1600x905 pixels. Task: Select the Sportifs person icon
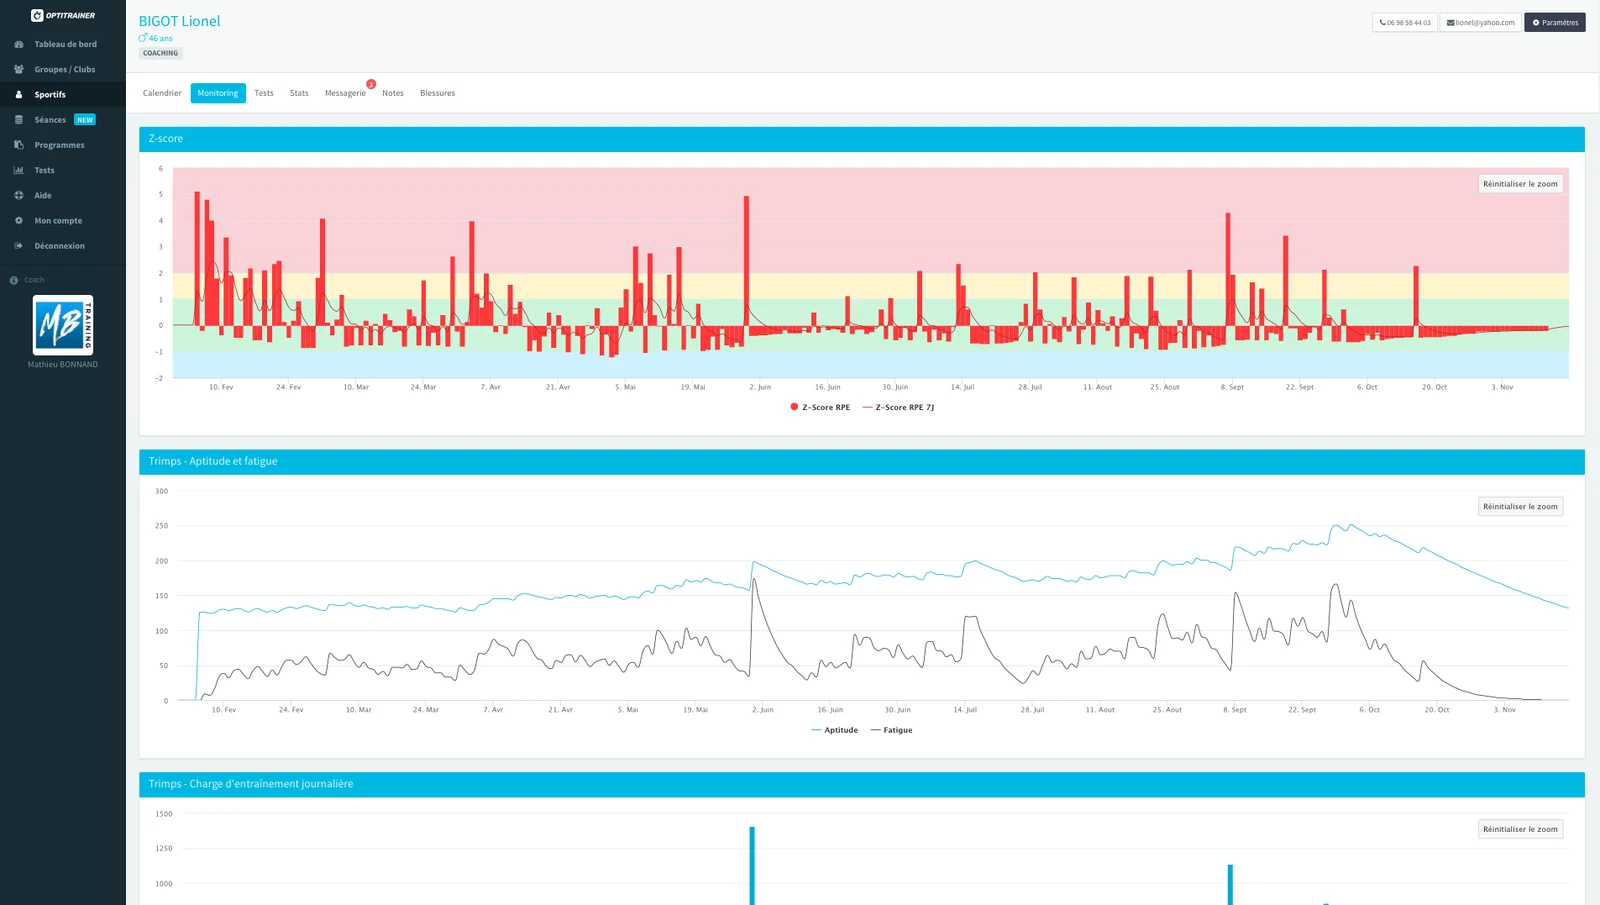19,94
